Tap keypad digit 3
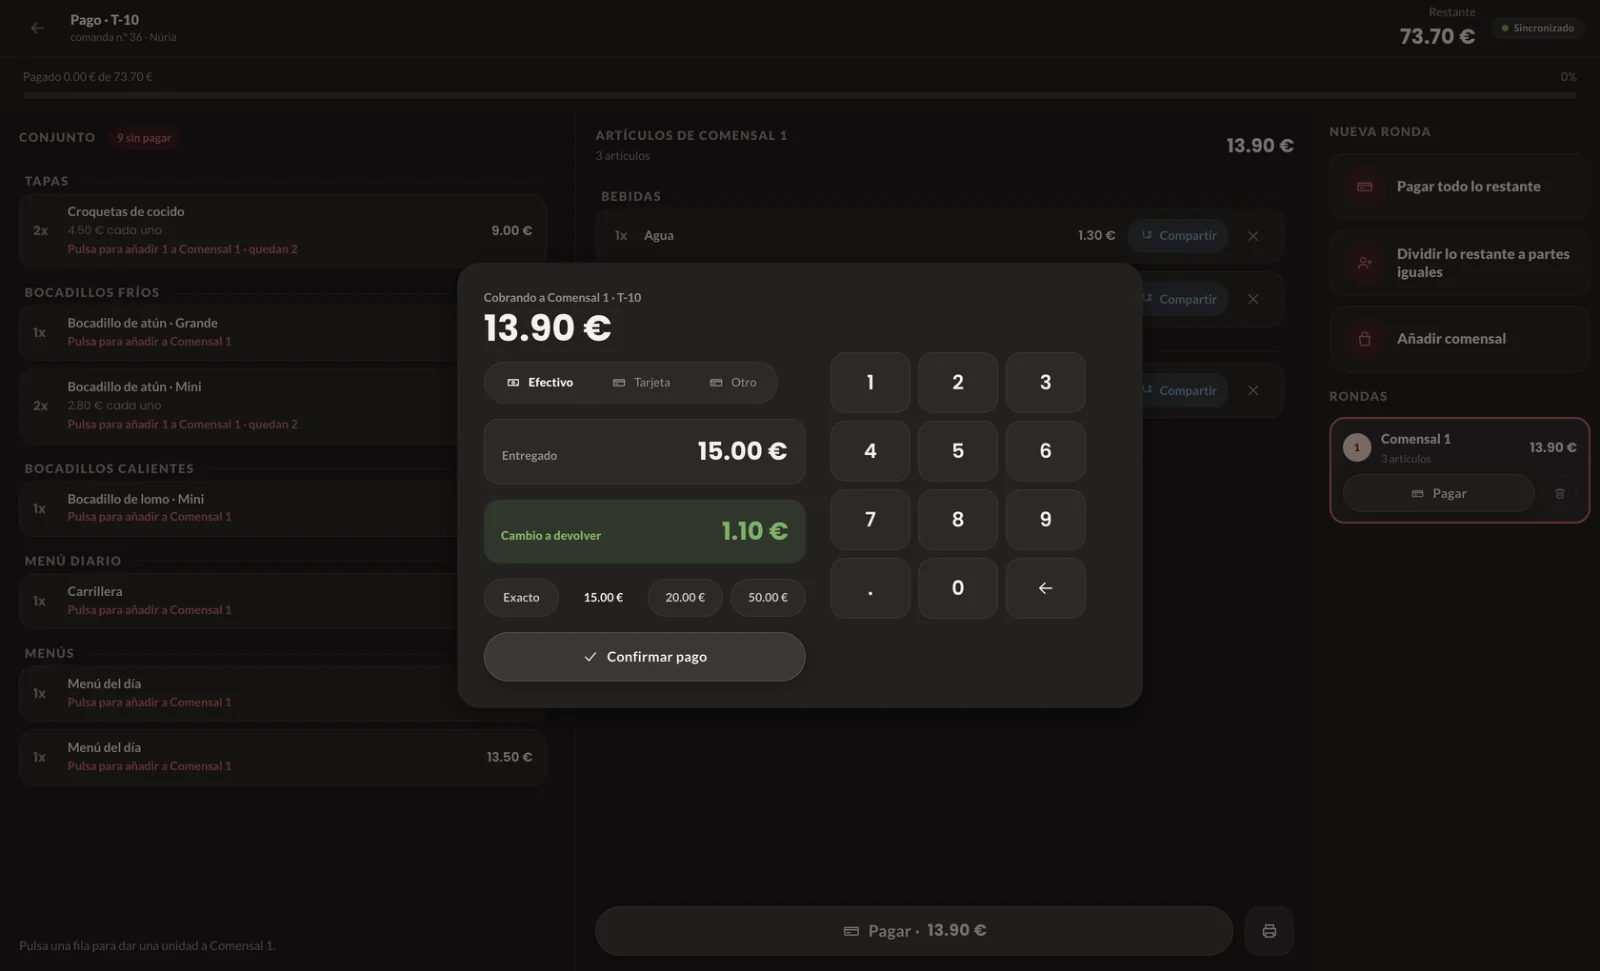Image resolution: width=1600 pixels, height=971 pixels. 1045,382
